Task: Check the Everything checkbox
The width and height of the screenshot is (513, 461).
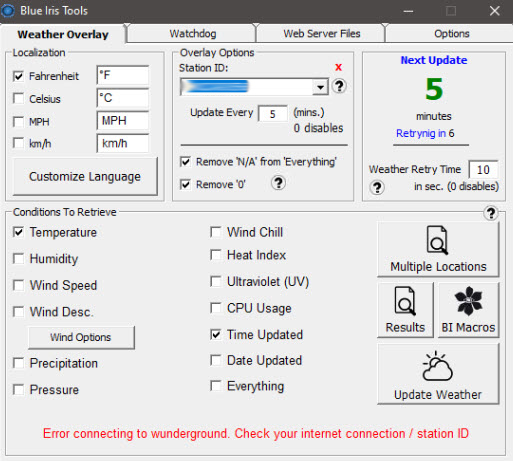Action: click(x=216, y=386)
